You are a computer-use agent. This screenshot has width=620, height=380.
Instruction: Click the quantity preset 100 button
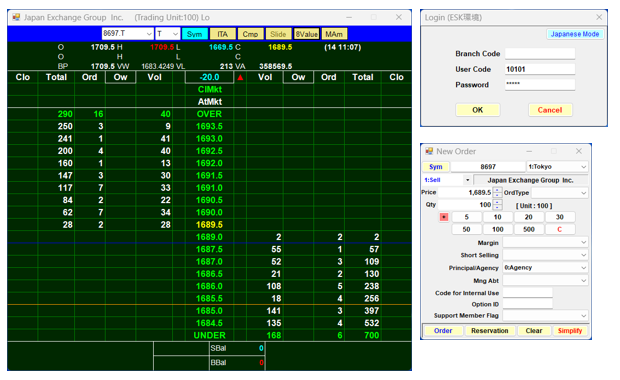click(x=497, y=229)
